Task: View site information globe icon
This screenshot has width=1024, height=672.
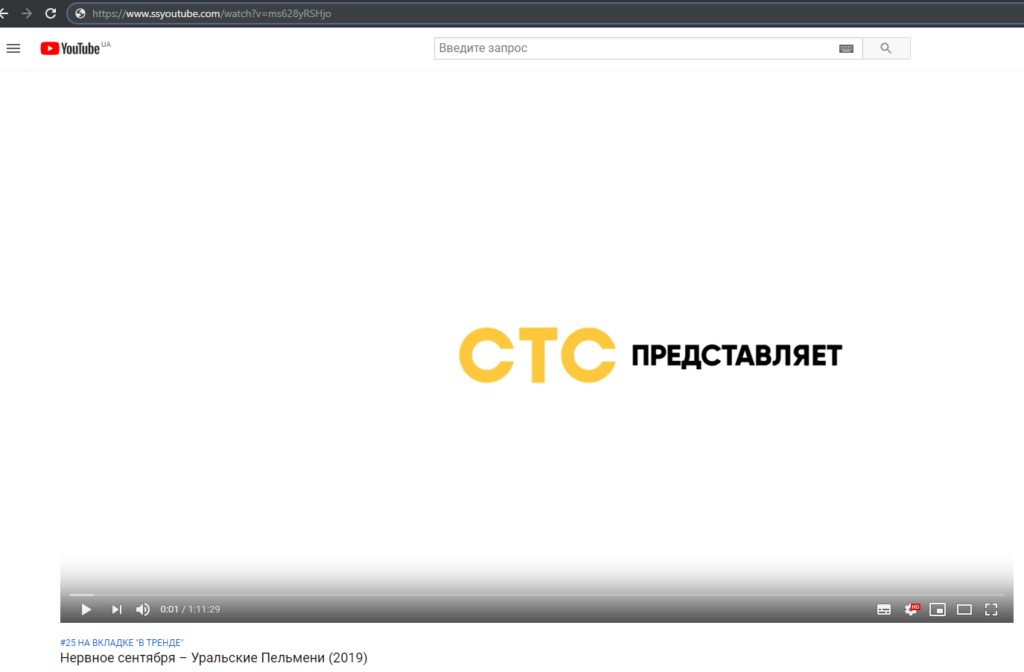Action: click(80, 13)
